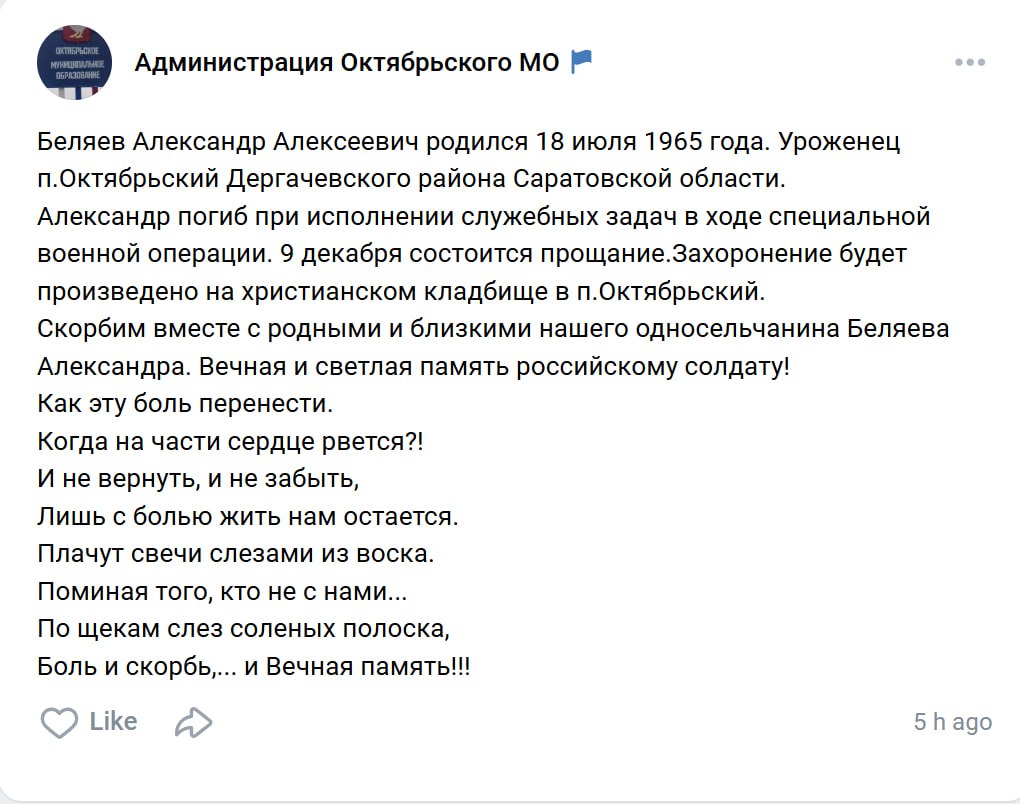Click the line "Поминая того, кто не с нами..."
1020x804 pixels.
pyautogui.click(x=222, y=591)
